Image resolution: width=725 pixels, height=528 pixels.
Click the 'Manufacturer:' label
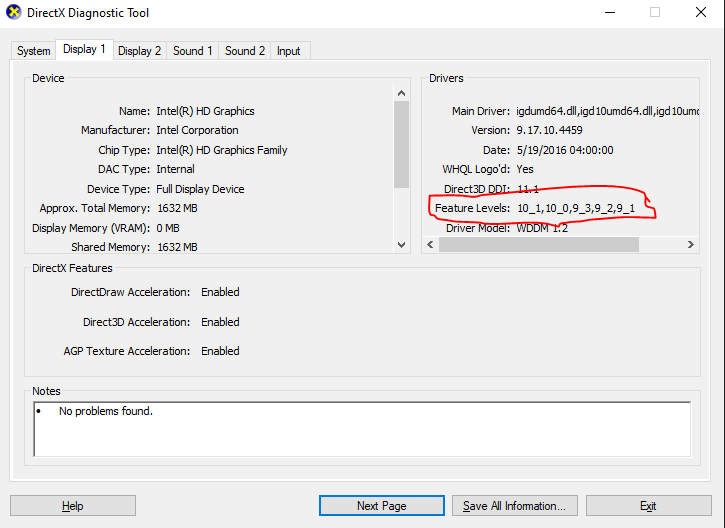[x=115, y=130]
